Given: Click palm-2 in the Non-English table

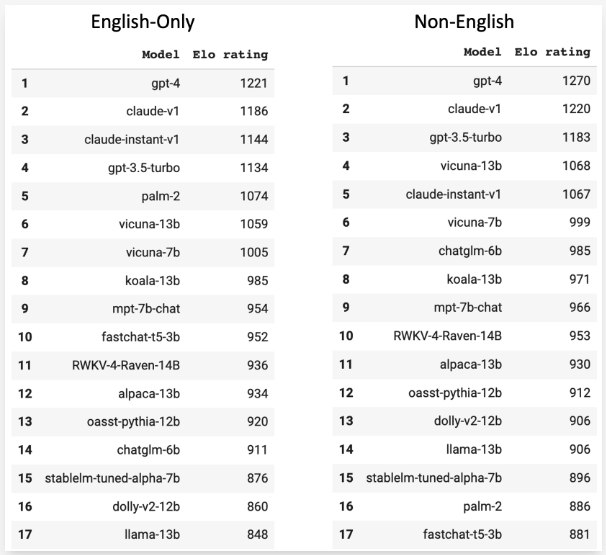Looking at the screenshot, I should point(482,506).
